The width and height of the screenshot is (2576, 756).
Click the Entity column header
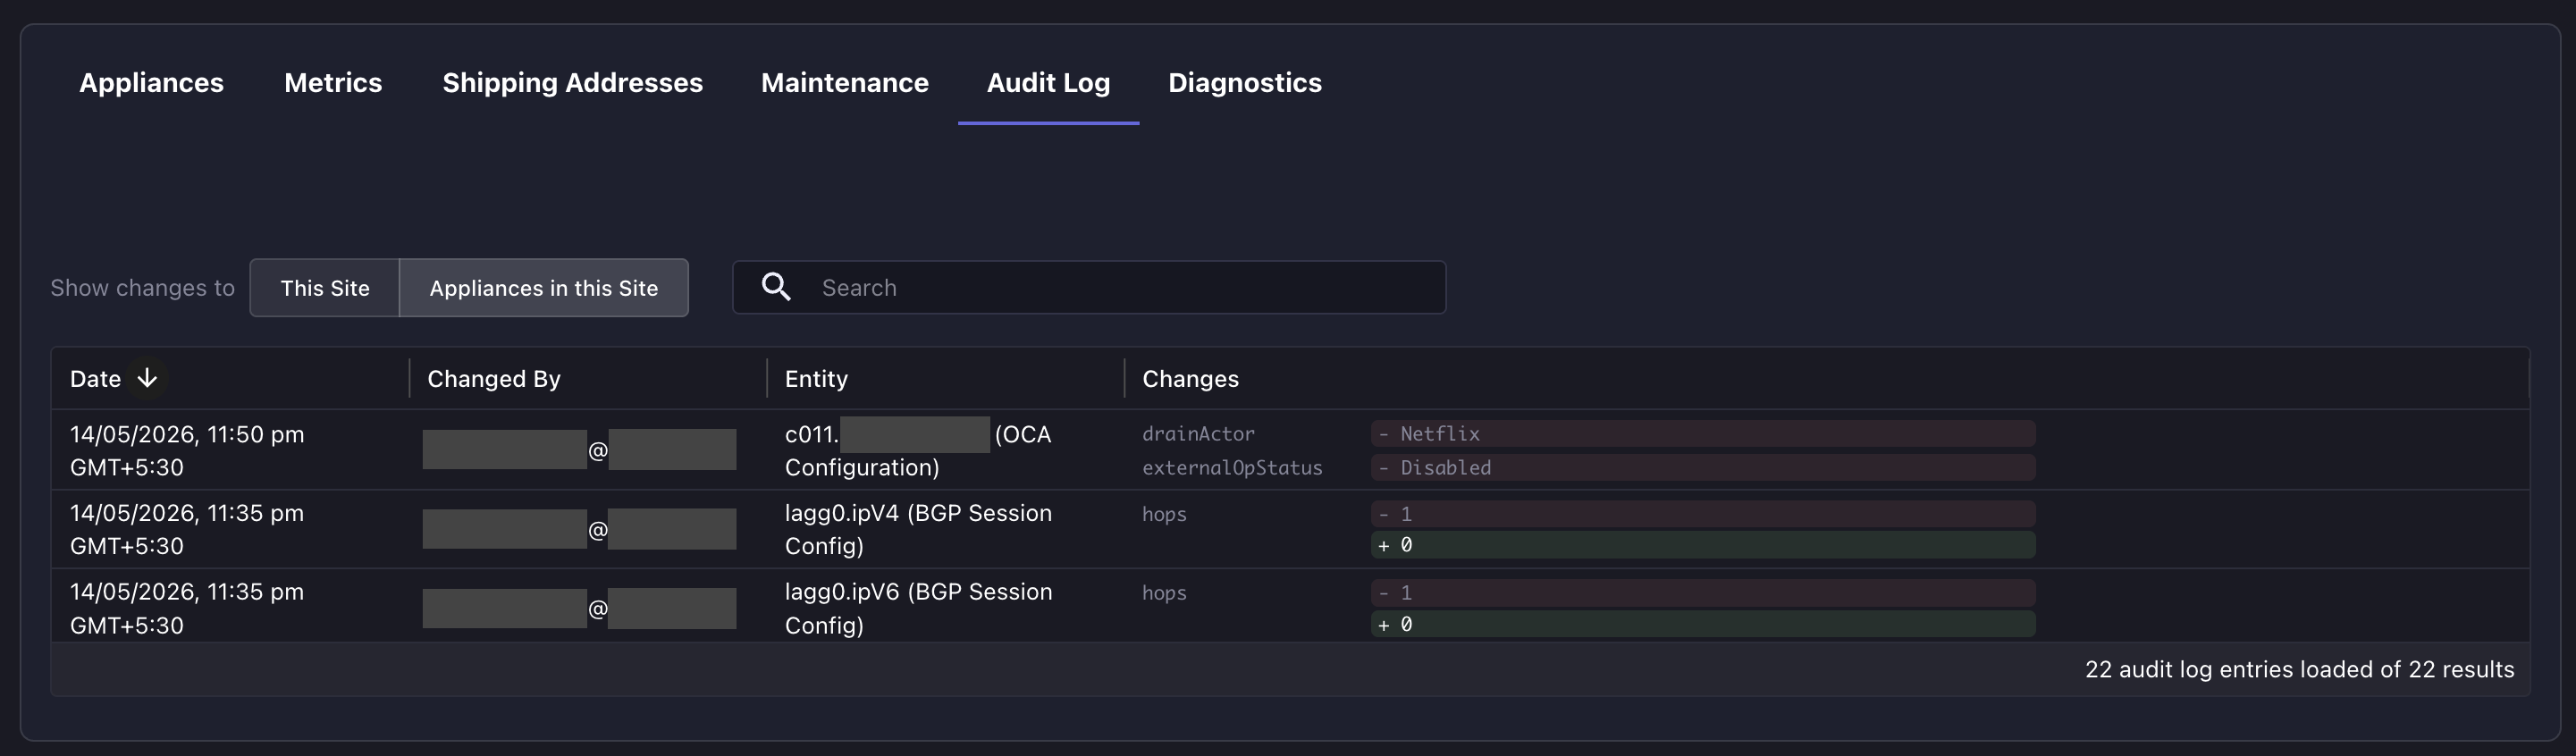click(816, 379)
